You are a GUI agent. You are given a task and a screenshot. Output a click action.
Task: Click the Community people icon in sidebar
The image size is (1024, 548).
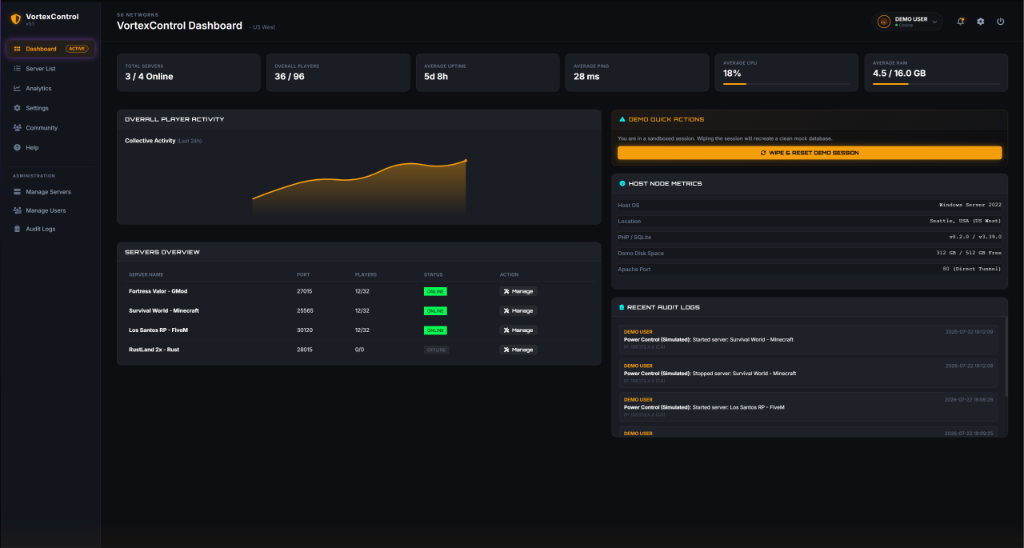[17, 128]
